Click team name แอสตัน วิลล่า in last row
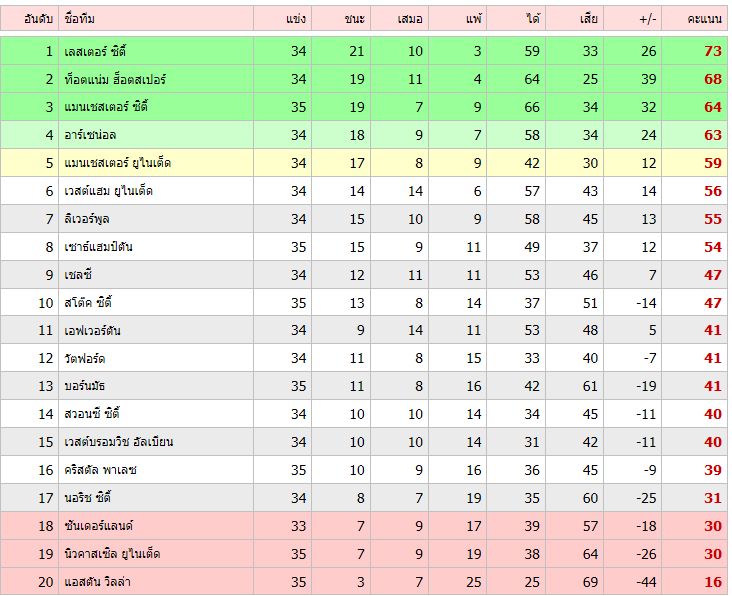 click(98, 582)
